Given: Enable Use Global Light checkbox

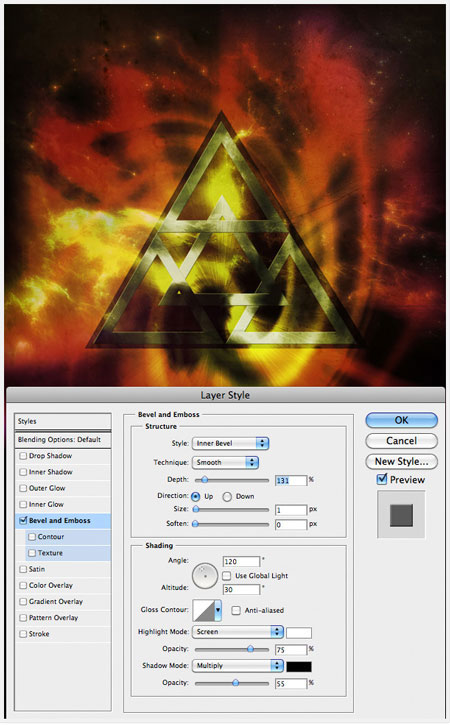Looking at the screenshot, I should pos(227,576).
